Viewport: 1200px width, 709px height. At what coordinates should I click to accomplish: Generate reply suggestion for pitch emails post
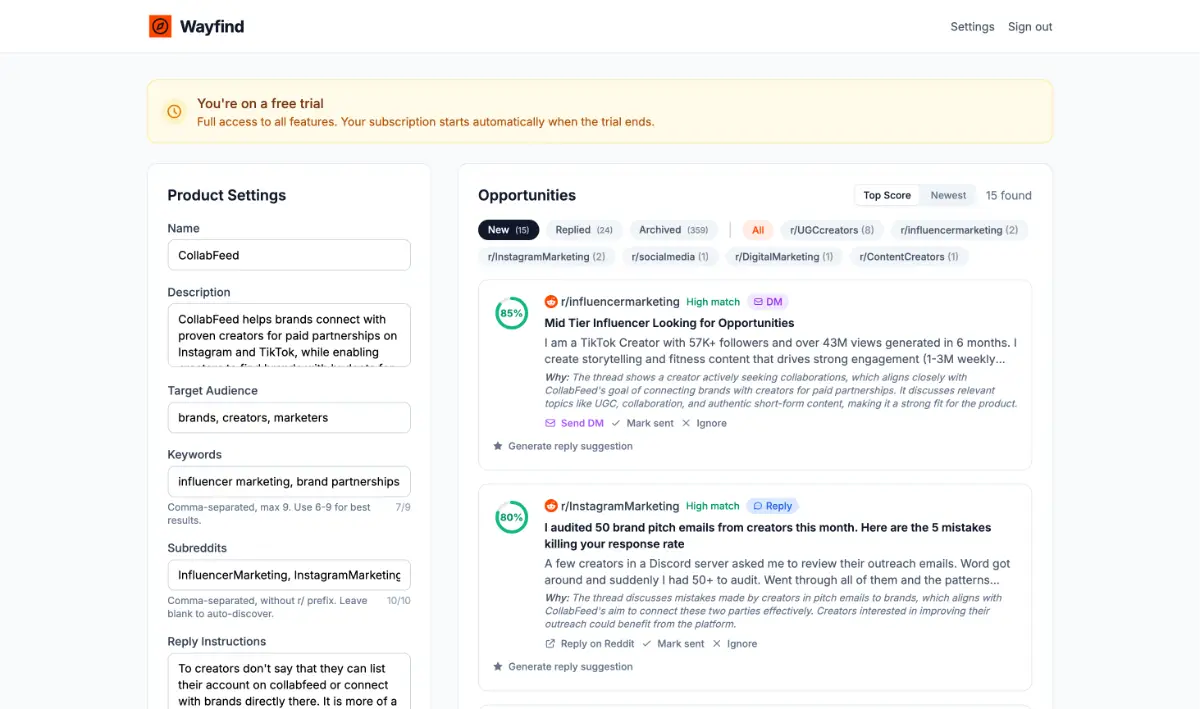[x=563, y=667]
